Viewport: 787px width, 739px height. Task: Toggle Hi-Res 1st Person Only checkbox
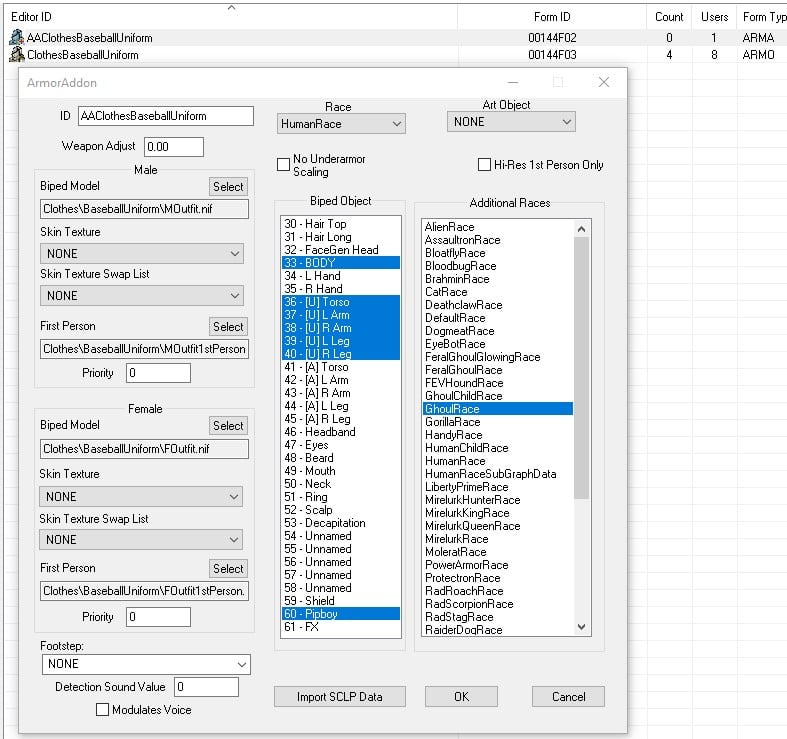[484, 165]
